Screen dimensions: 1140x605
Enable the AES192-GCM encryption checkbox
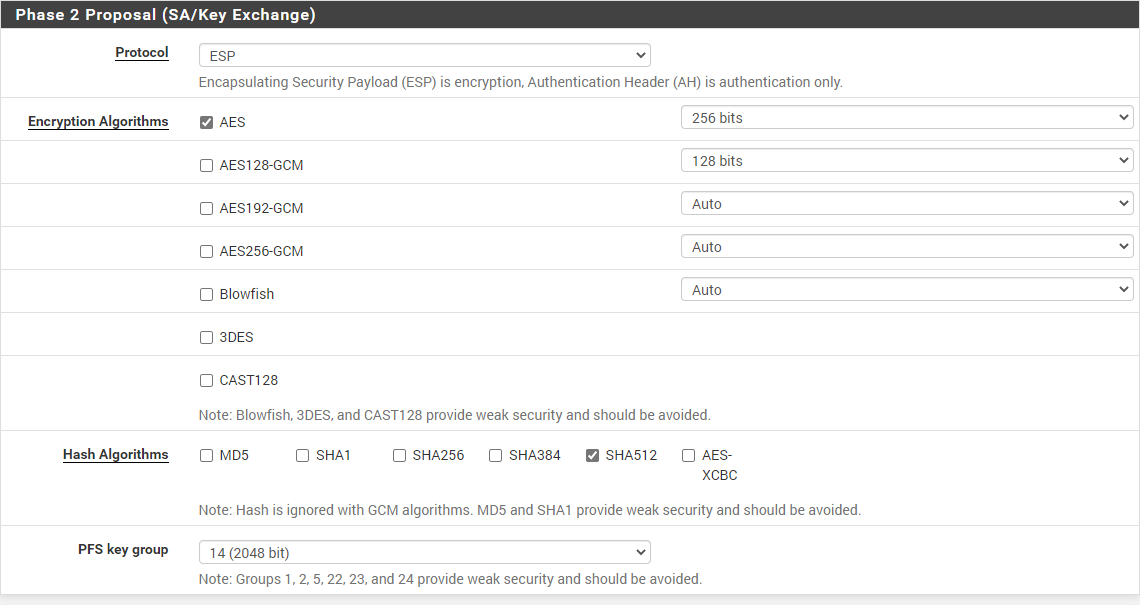point(207,209)
